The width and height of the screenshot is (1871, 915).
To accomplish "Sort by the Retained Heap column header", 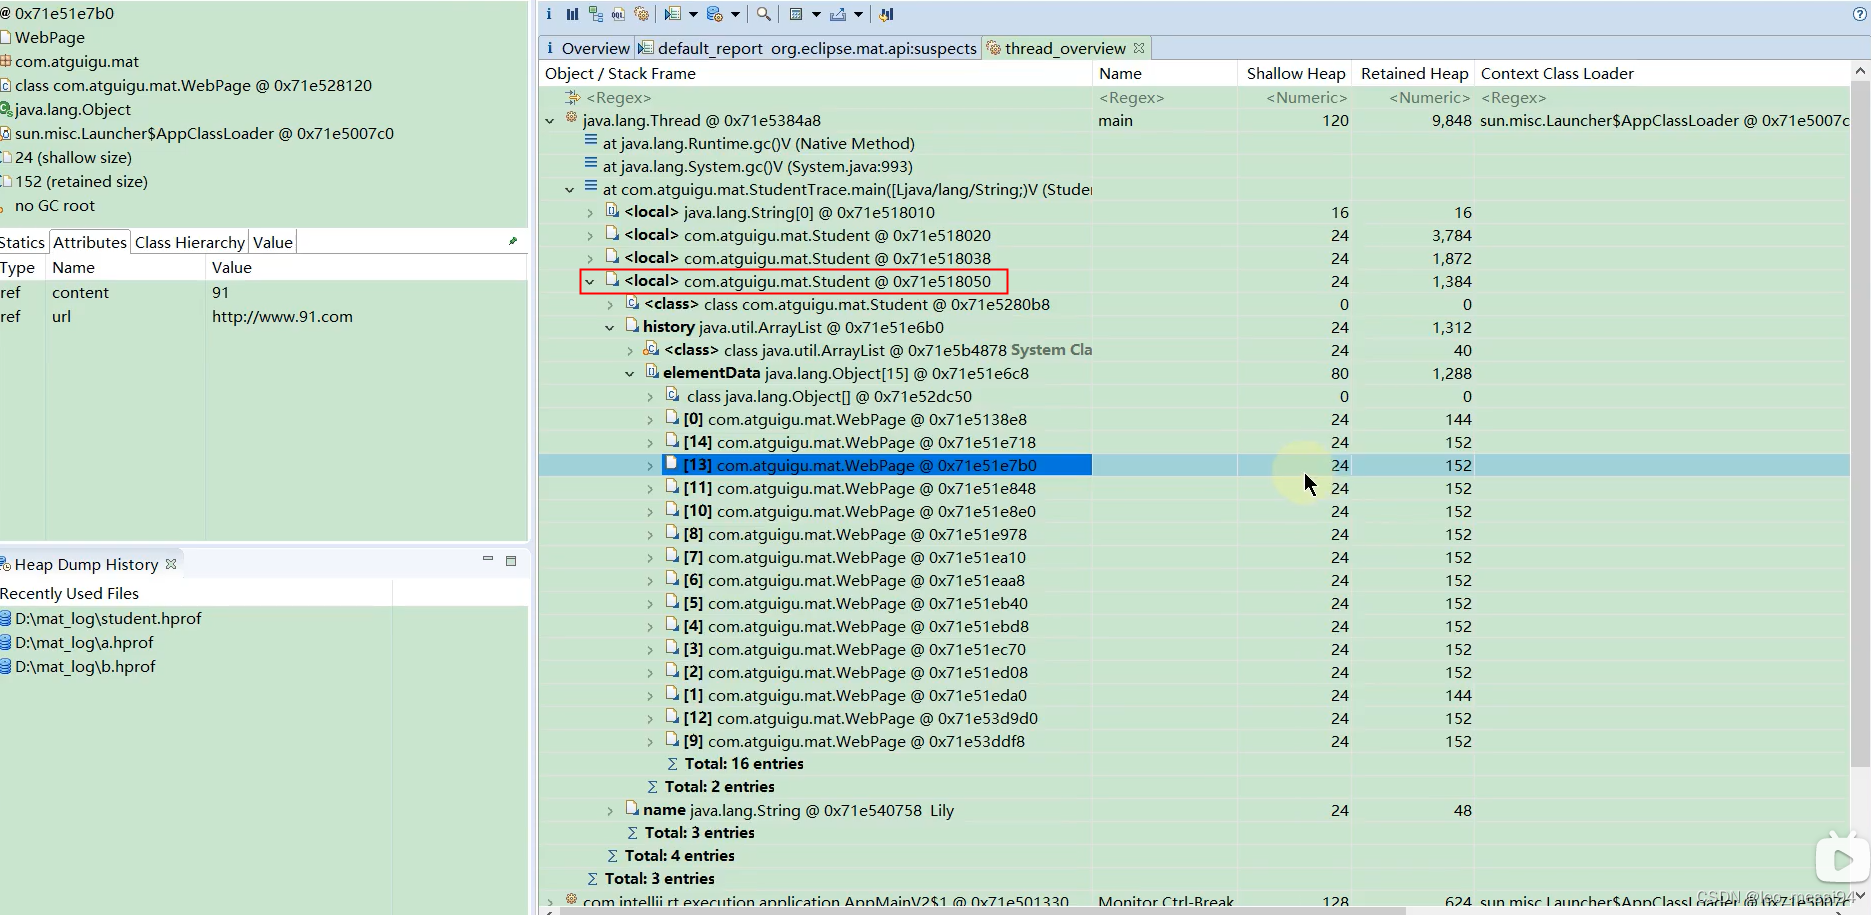I will point(1414,73).
